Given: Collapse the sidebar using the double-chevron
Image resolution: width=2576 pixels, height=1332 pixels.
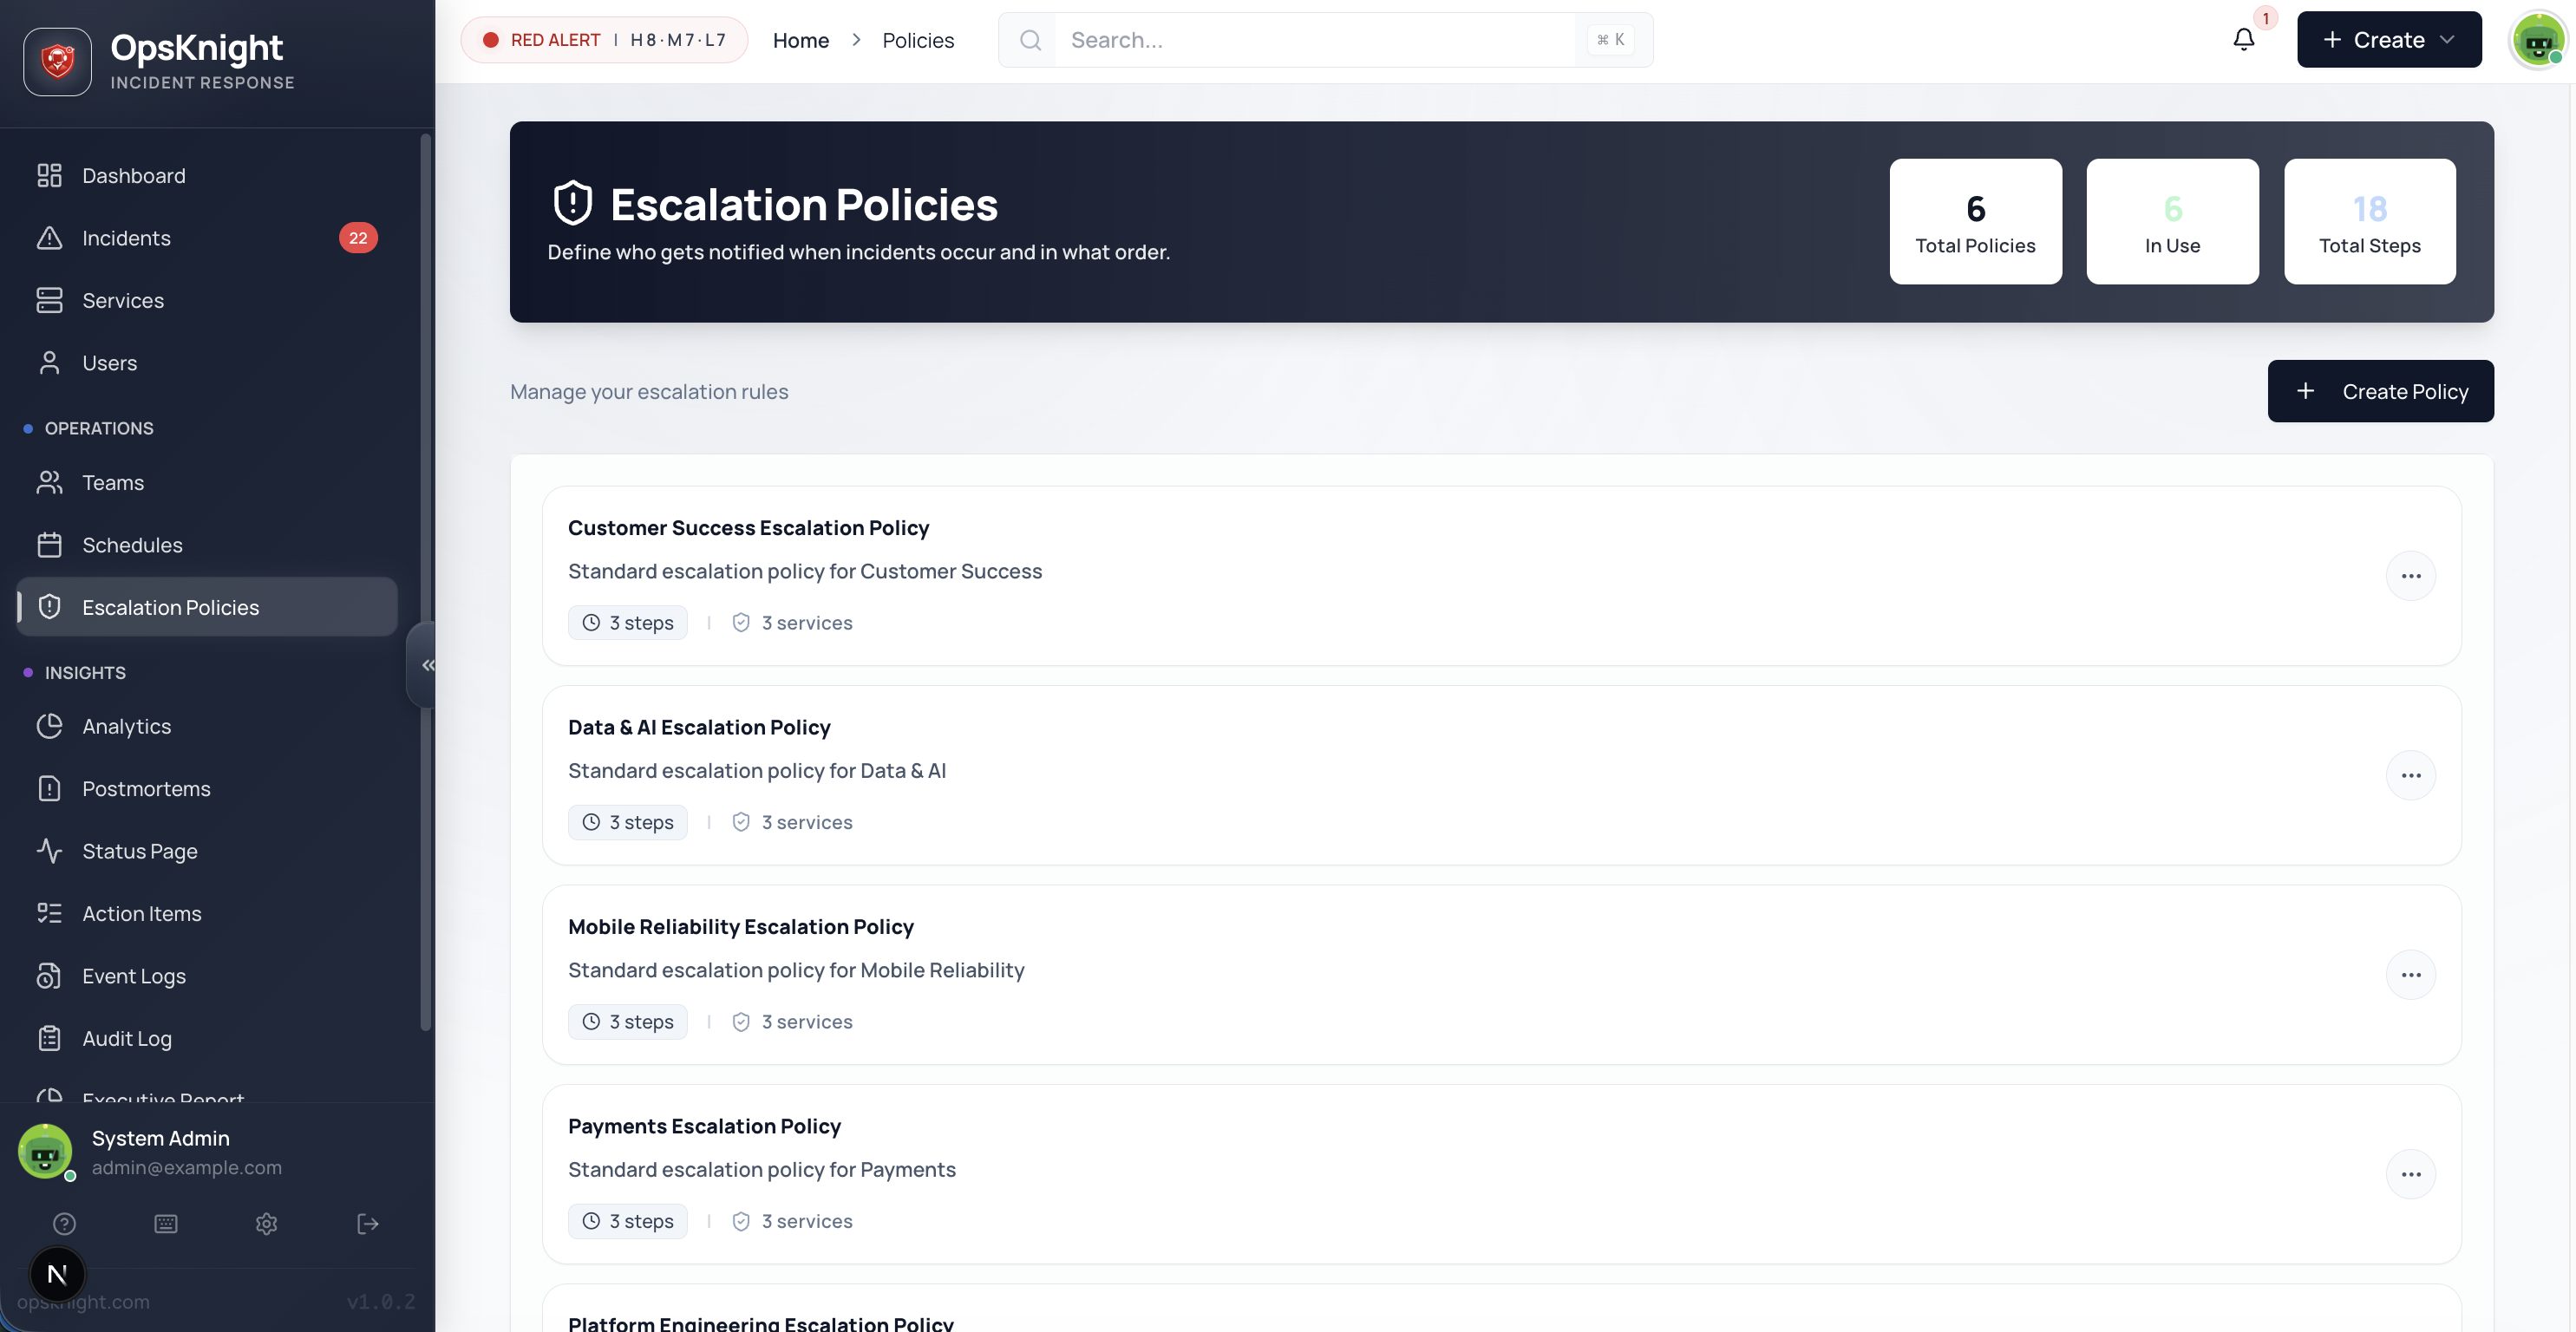Looking at the screenshot, I should pyautogui.click(x=428, y=664).
